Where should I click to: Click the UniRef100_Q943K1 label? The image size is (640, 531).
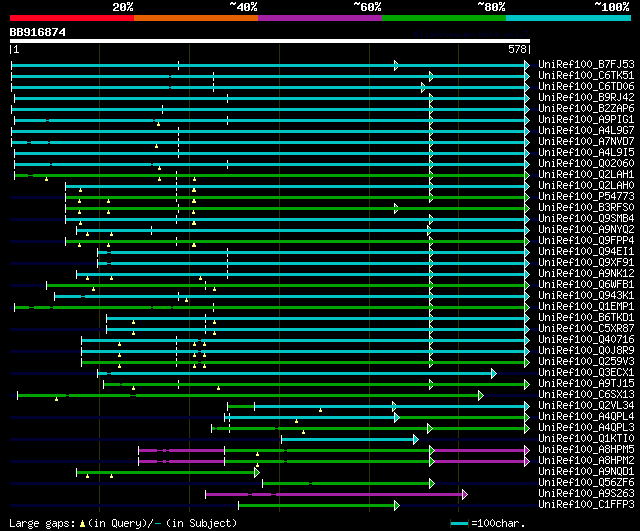pyautogui.click(x=586, y=296)
